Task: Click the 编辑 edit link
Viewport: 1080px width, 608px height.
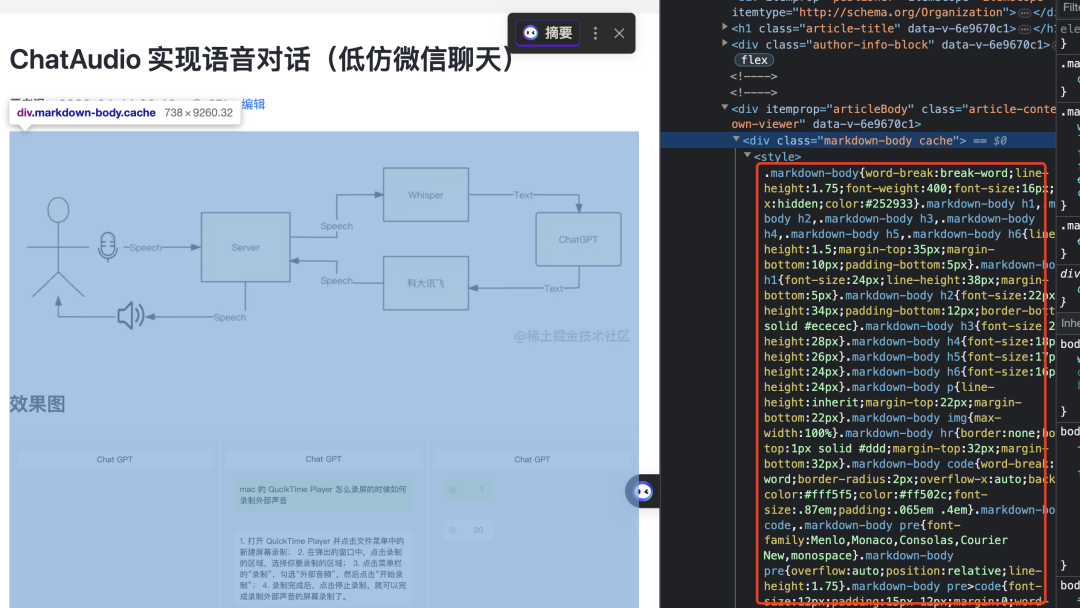Action: (251, 104)
